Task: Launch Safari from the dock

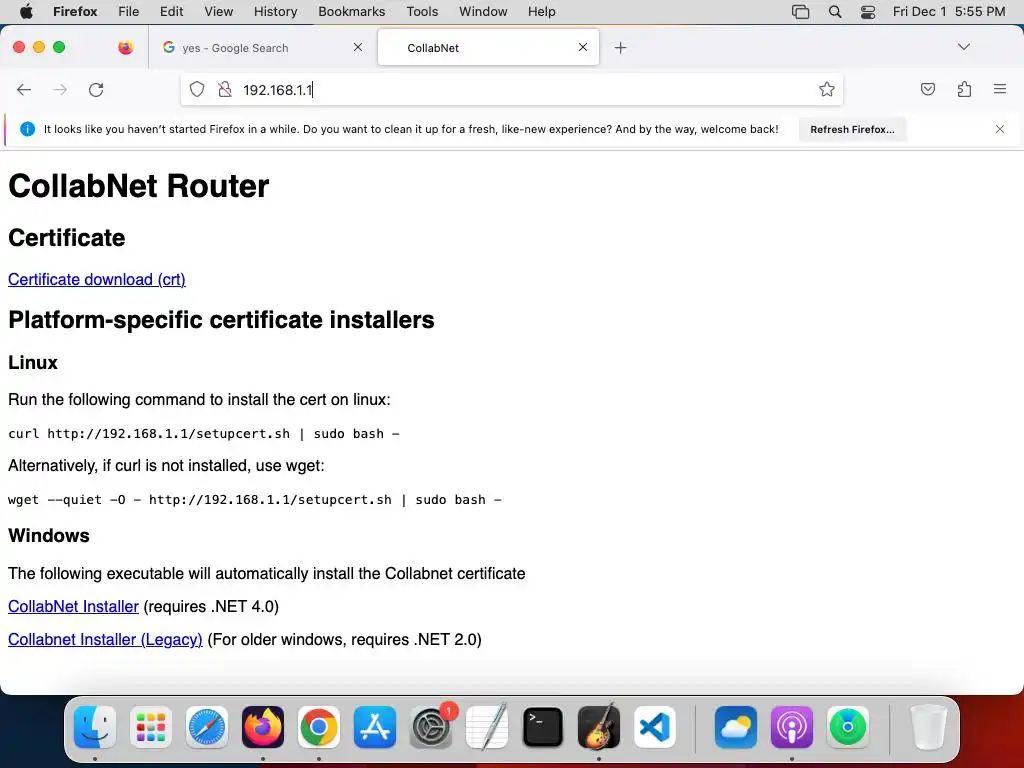Action: [x=207, y=727]
